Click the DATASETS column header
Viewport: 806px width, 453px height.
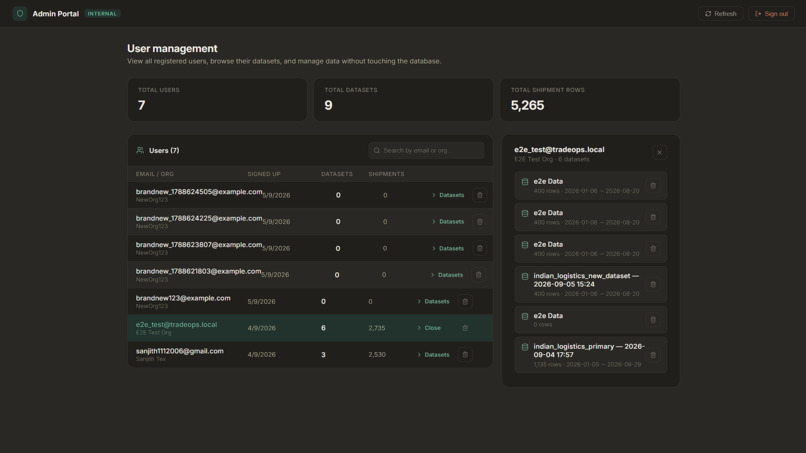[337, 174]
